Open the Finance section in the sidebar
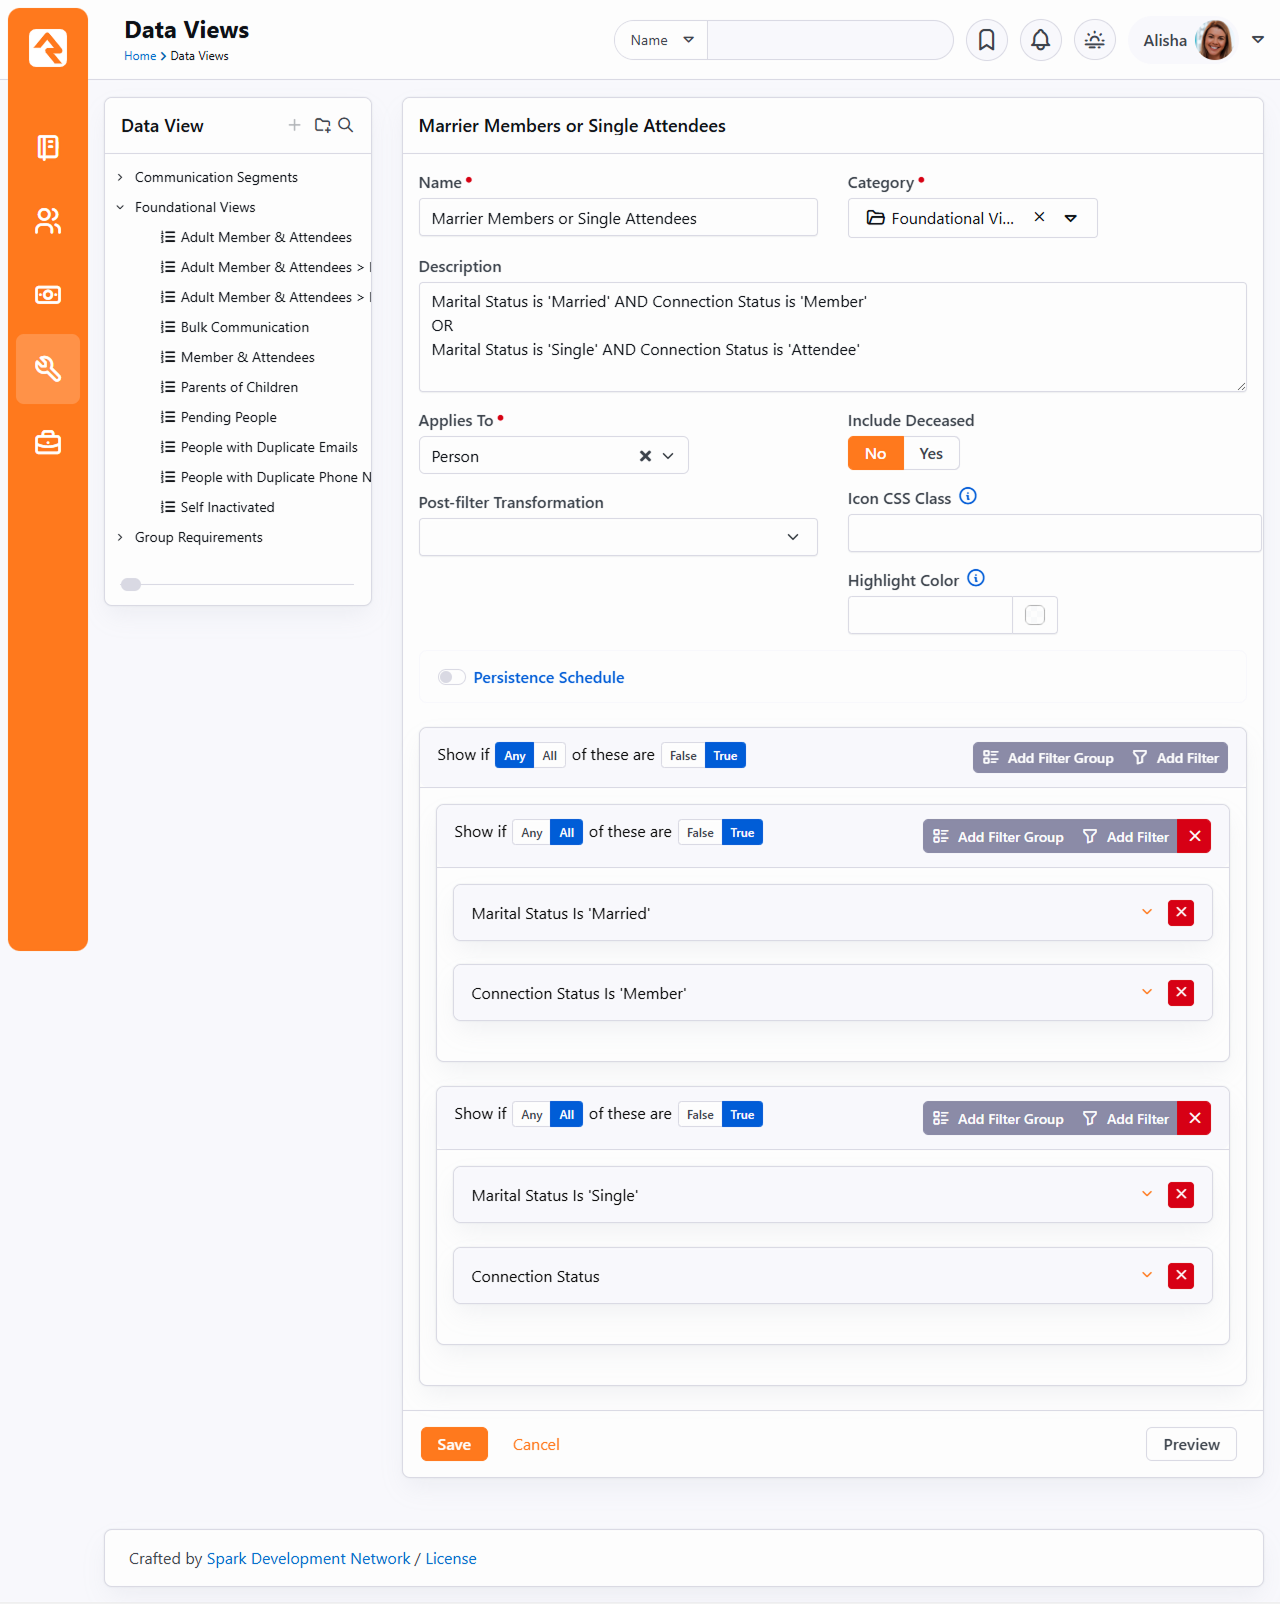Image resolution: width=1280 pixels, height=1604 pixels. (48, 295)
